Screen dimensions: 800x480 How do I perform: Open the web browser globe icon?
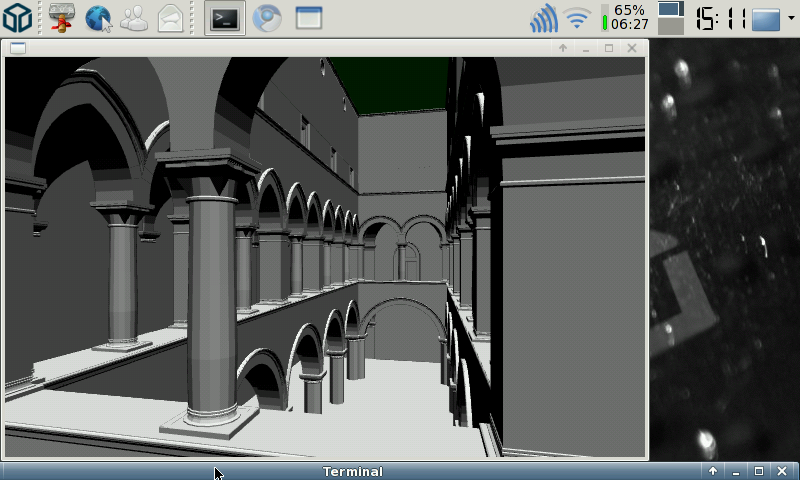point(98,17)
